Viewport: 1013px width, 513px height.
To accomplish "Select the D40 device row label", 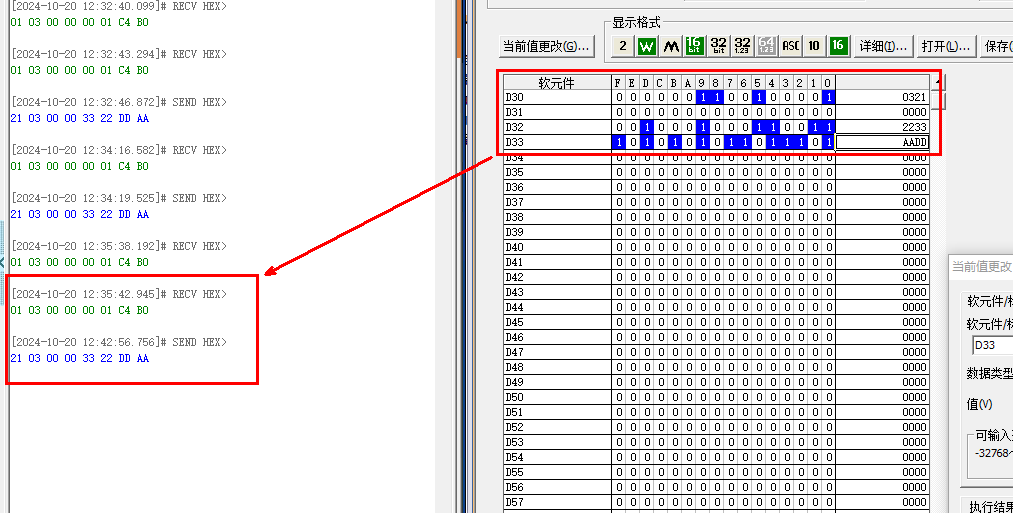I will pyautogui.click(x=556, y=248).
